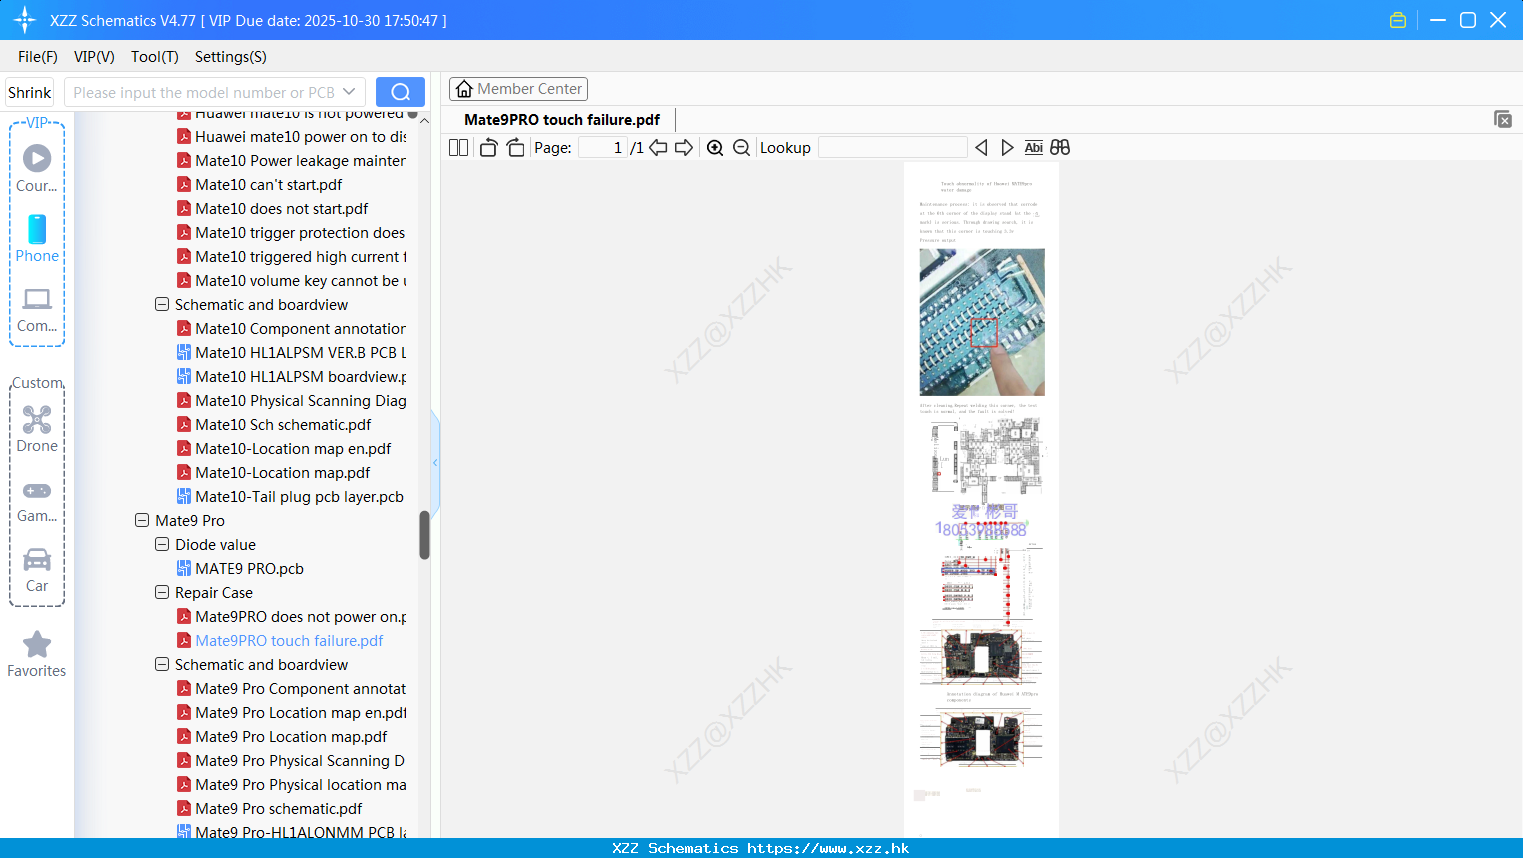Viewport: 1523px width, 858px height.
Task: Click the XZZ app logo
Action: pos(25,20)
